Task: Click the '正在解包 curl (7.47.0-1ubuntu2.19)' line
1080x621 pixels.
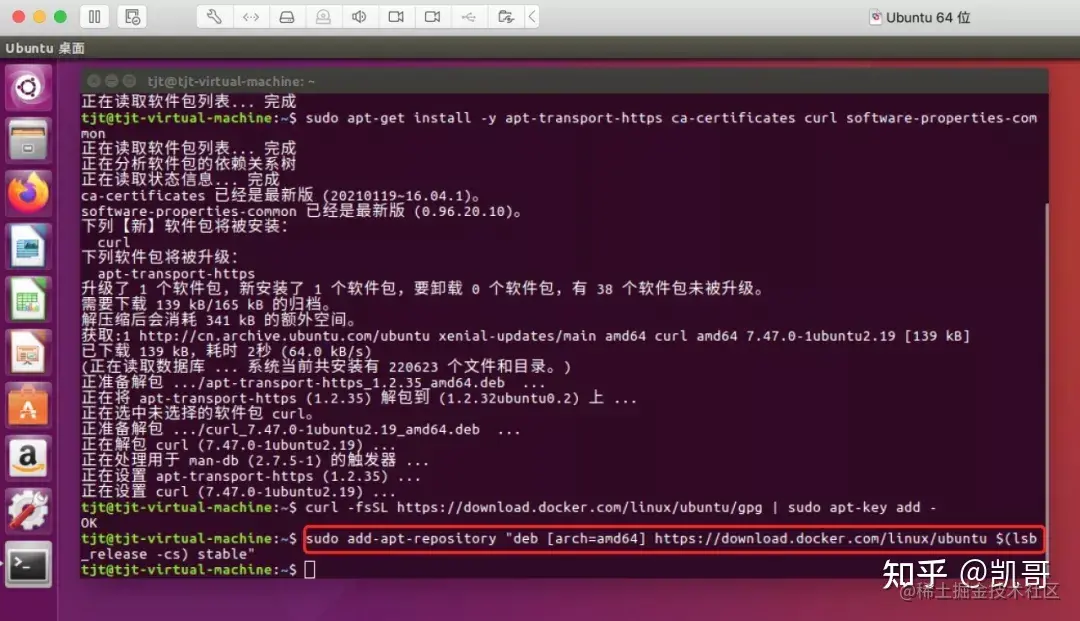Action: [238, 445]
